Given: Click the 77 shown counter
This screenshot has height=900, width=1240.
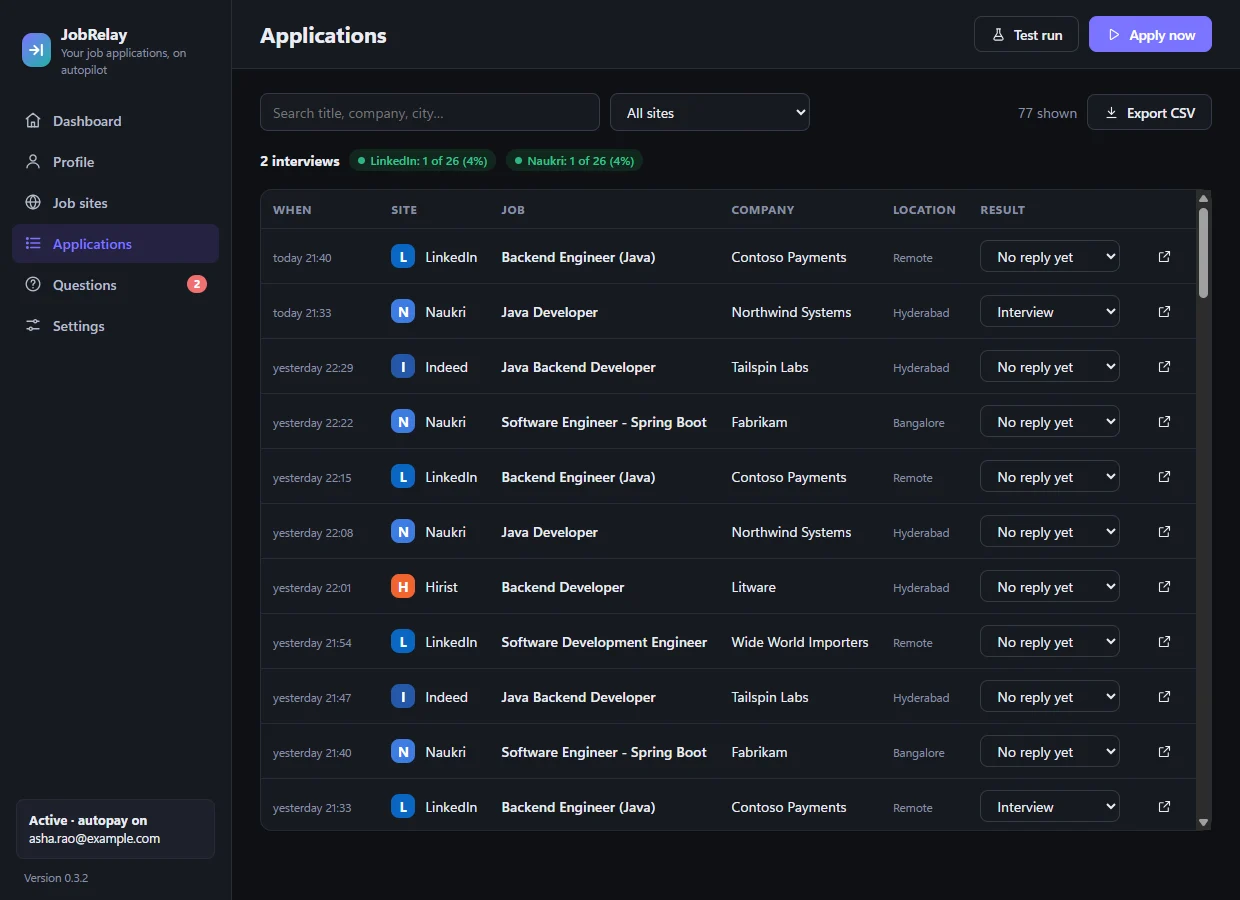Looking at the screenshot, I should click(x=1047, y=113).
